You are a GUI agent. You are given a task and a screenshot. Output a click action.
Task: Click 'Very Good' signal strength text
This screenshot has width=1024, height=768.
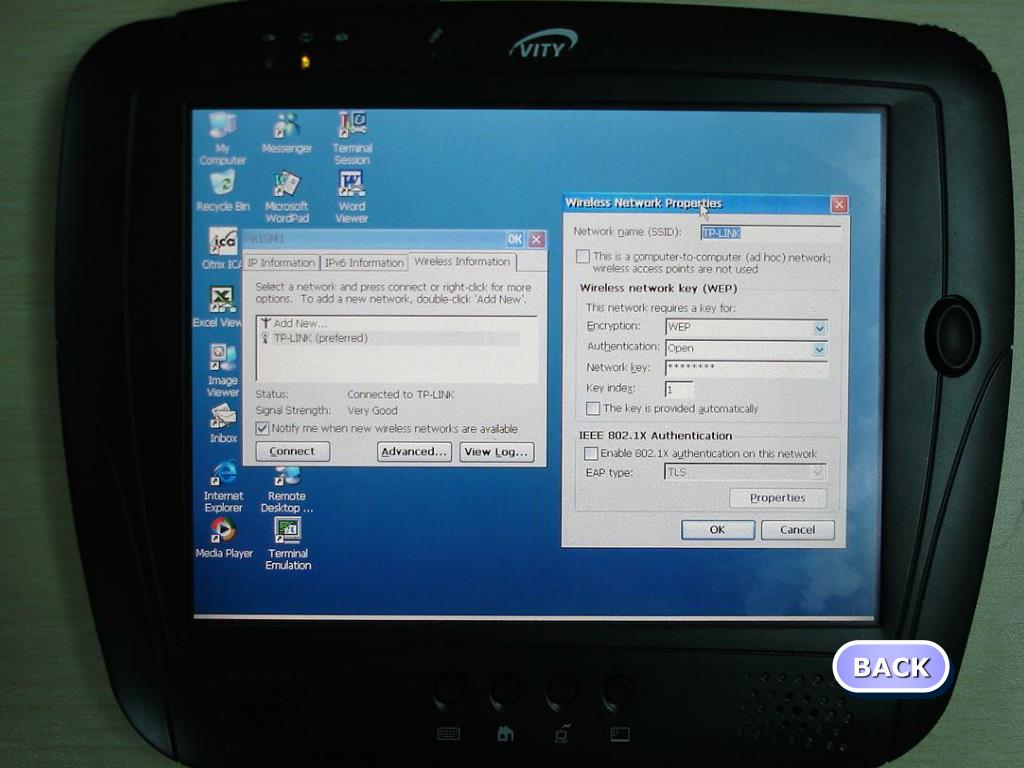372,411
